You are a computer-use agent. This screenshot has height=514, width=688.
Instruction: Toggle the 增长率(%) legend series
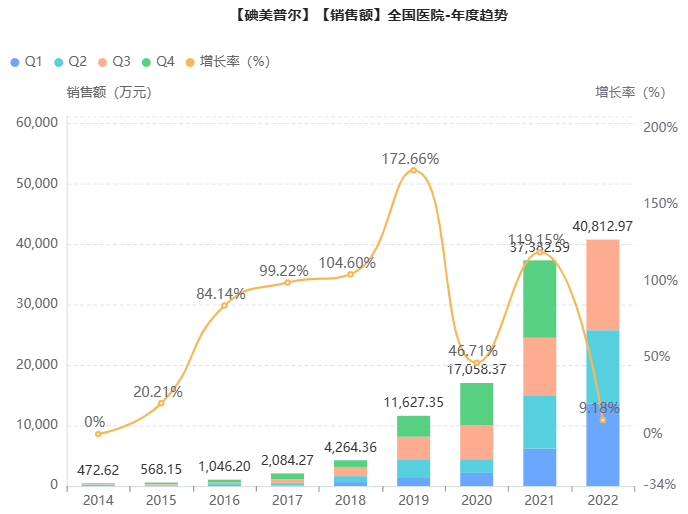[x=228, y=62]
